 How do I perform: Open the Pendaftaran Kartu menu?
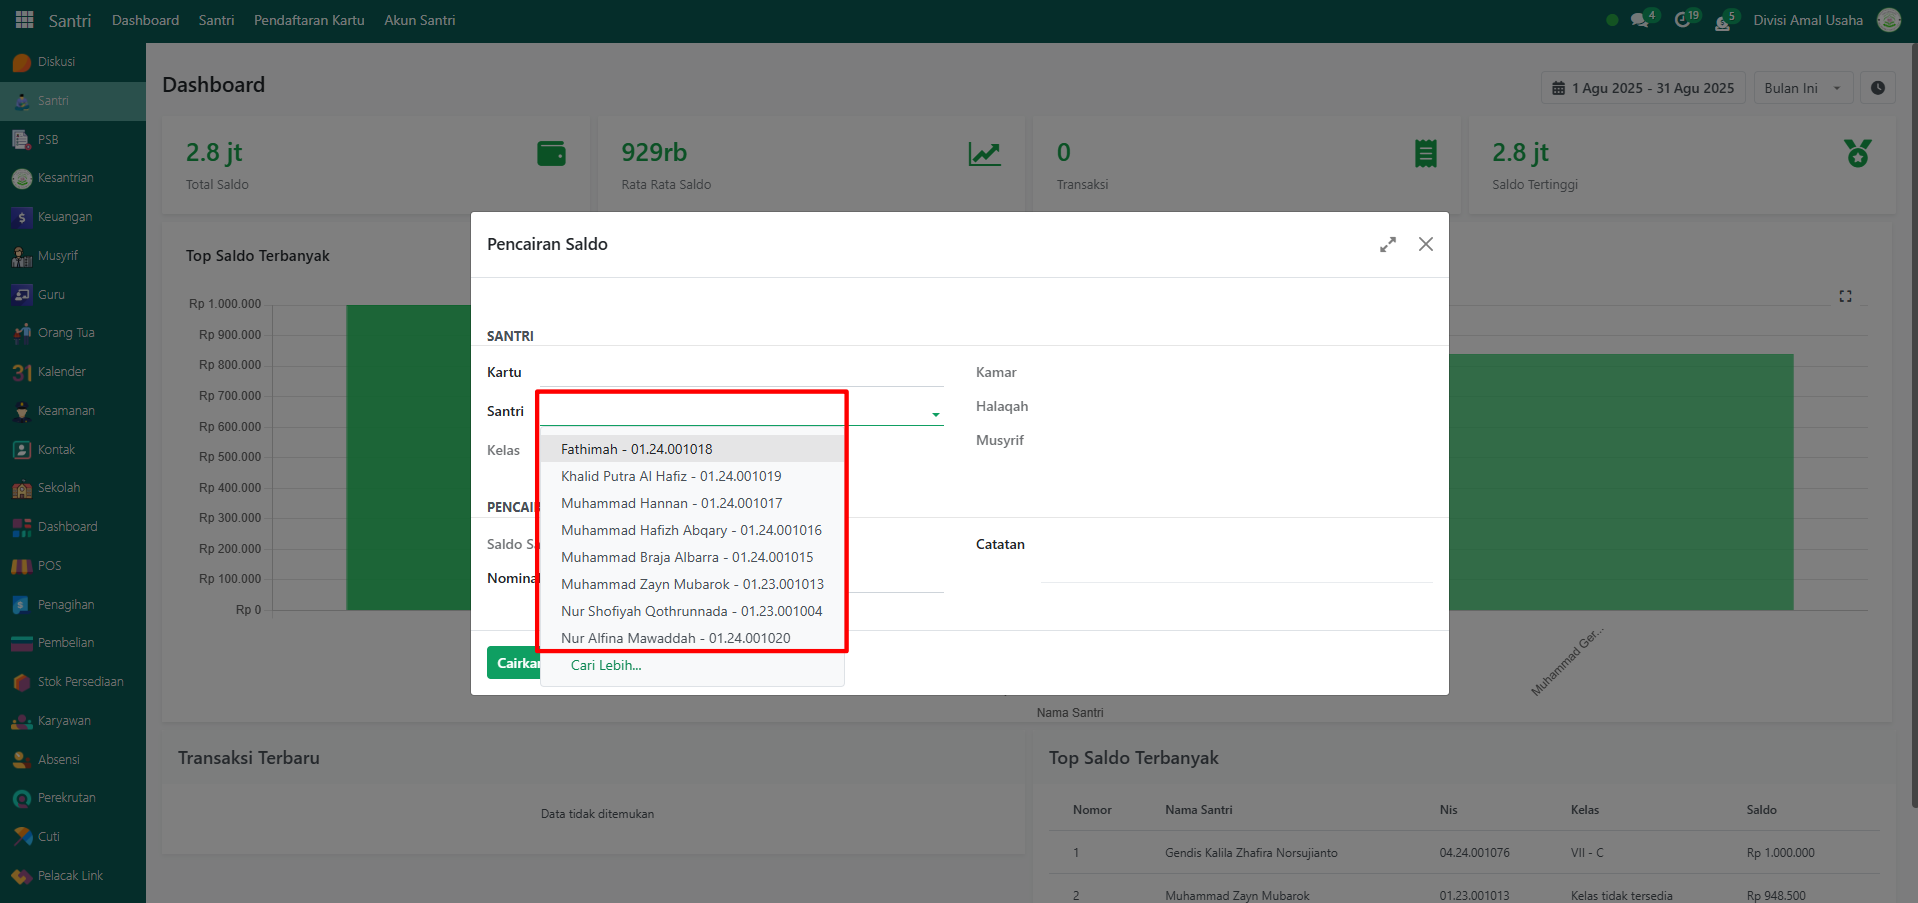[x=309, y=20]
